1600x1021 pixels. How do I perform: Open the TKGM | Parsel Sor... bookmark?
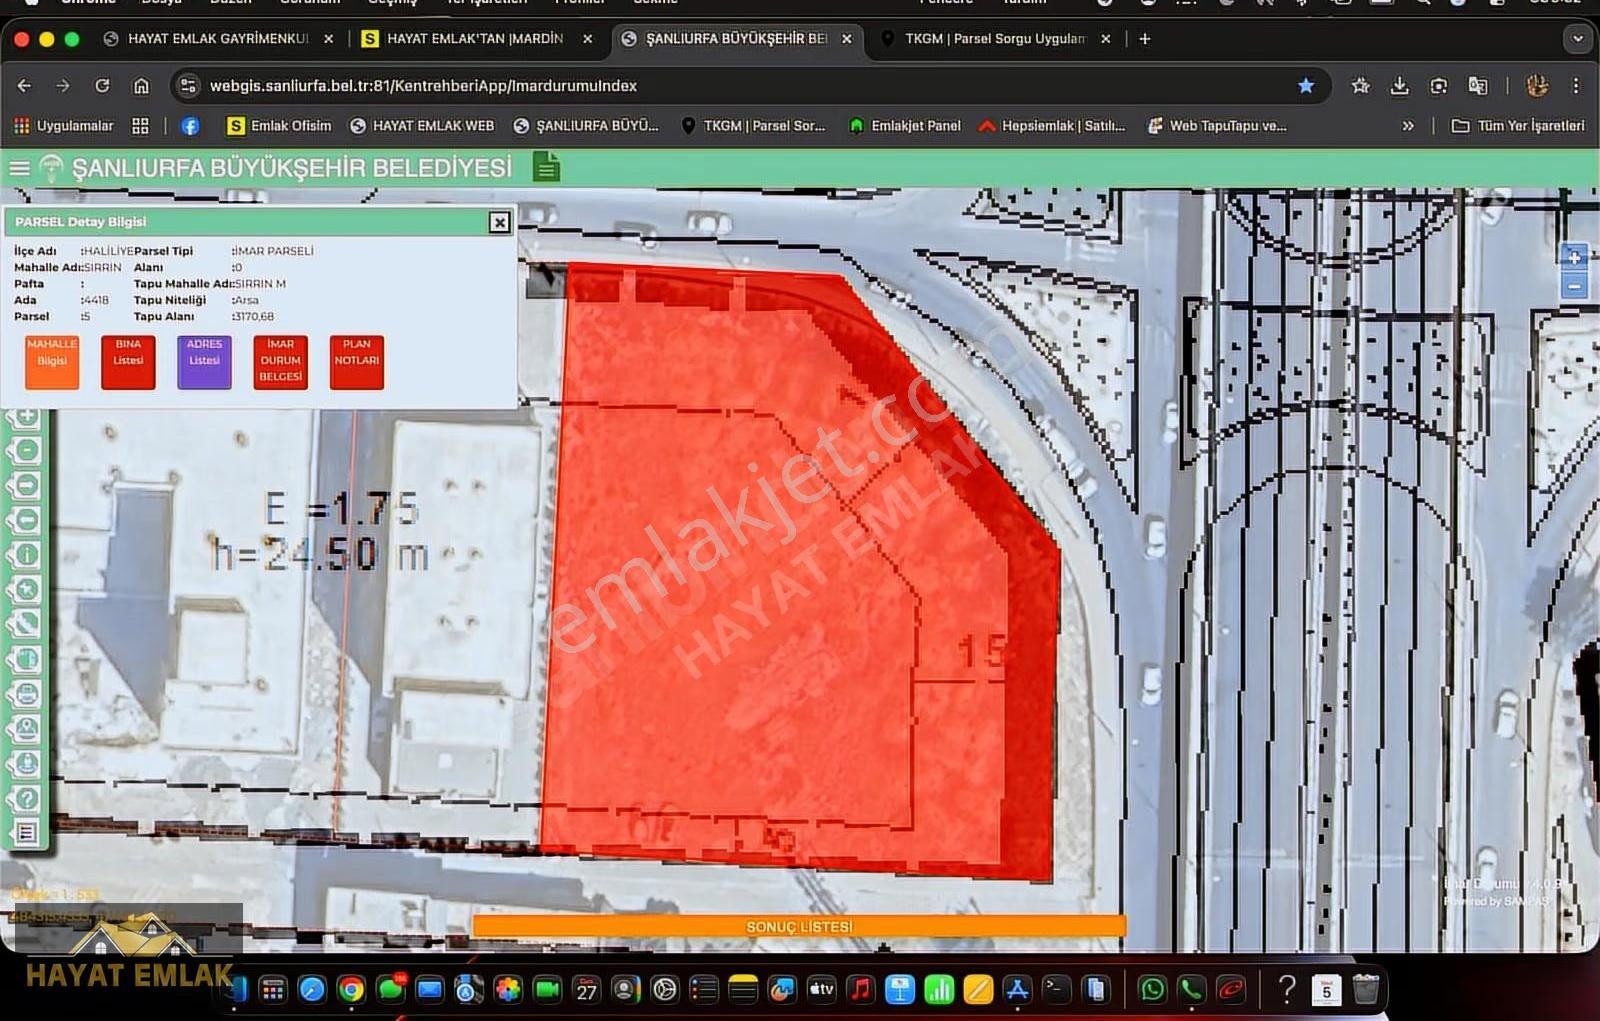[753, 126]
